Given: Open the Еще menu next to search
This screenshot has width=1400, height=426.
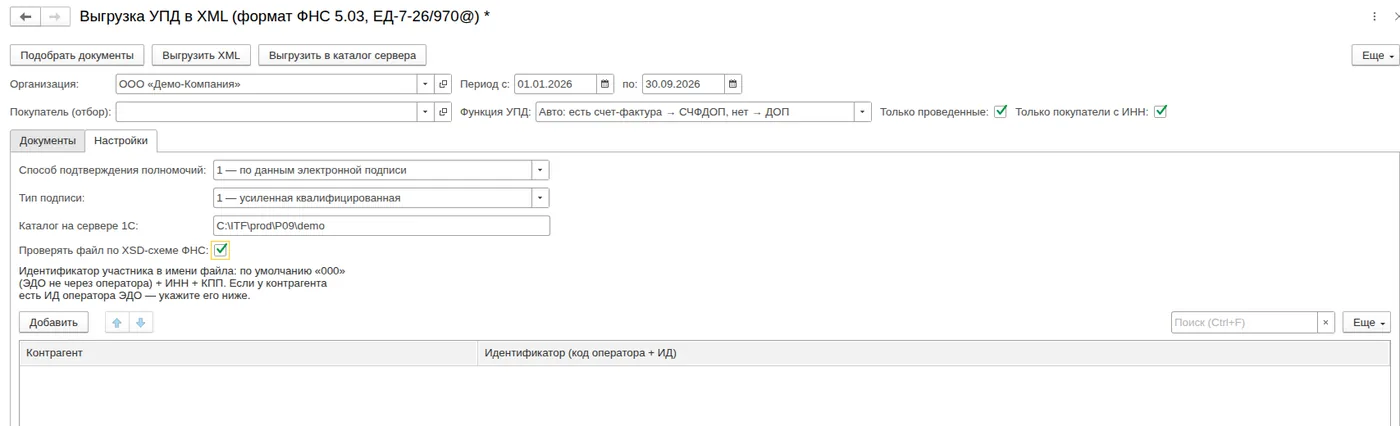Looking at the screenshot, I should (x=1366, y=322).
